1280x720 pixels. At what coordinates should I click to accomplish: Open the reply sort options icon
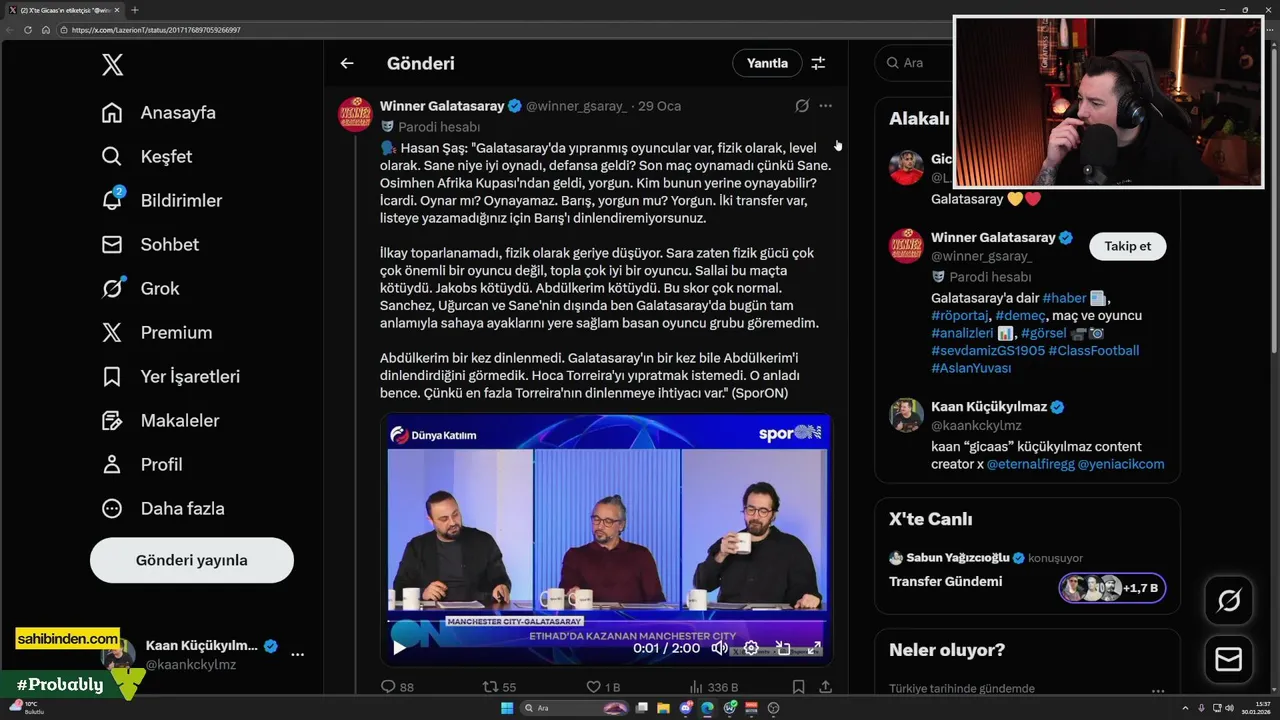[818, 63]
